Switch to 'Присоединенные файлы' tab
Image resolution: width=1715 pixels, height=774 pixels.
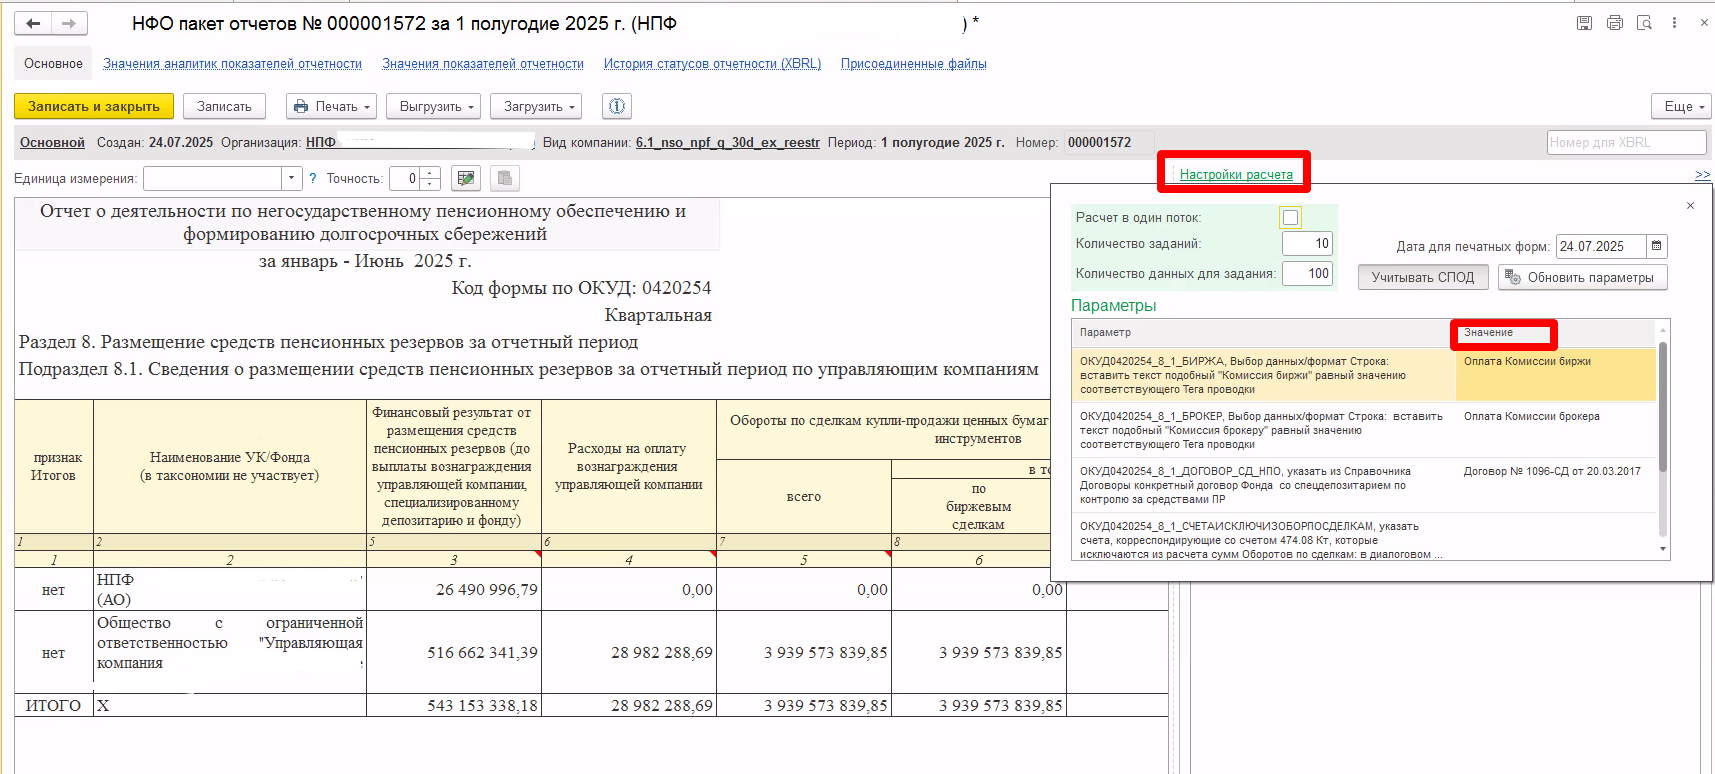click(913, 63)
